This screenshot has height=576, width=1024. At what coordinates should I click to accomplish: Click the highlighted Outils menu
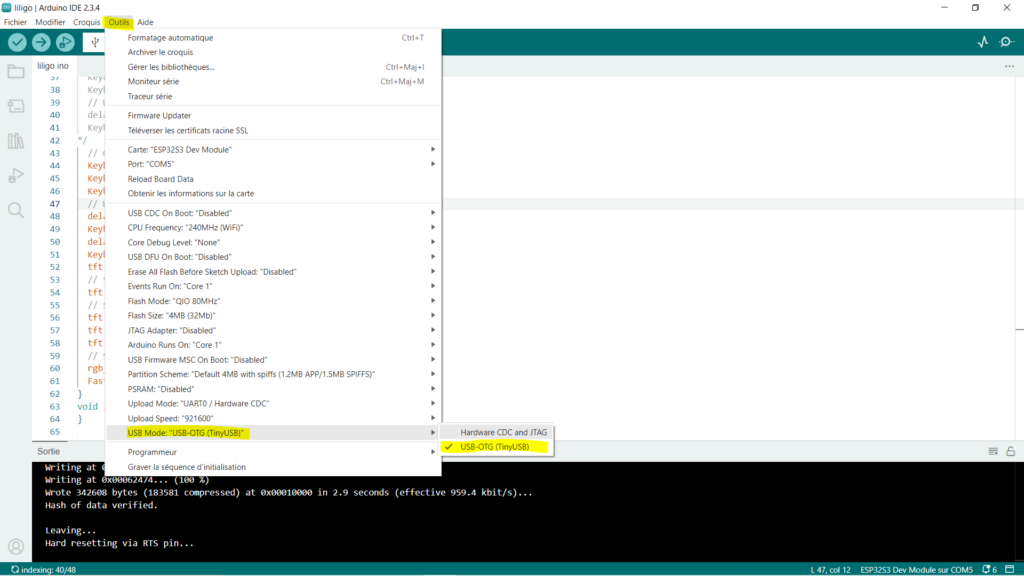pos(119,22)
